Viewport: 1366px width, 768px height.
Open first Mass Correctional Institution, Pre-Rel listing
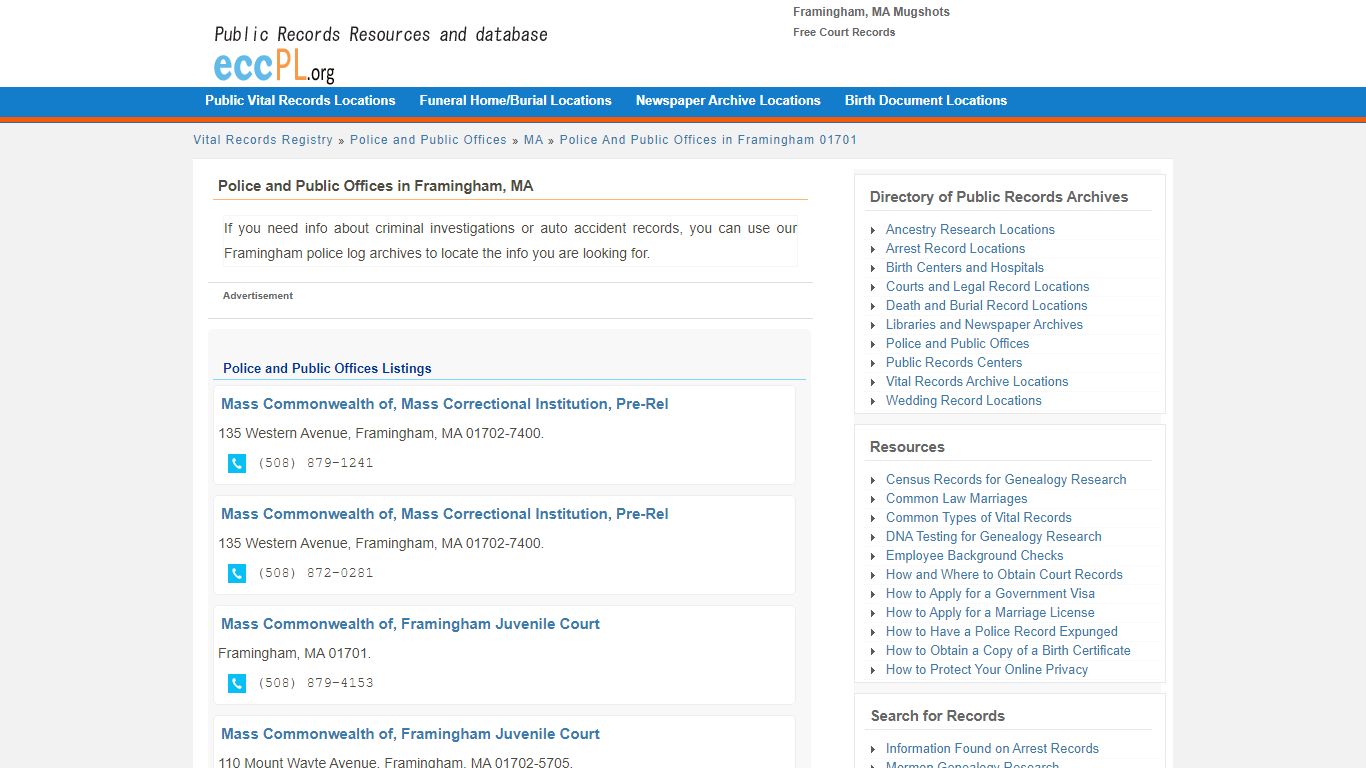[445, 404]
